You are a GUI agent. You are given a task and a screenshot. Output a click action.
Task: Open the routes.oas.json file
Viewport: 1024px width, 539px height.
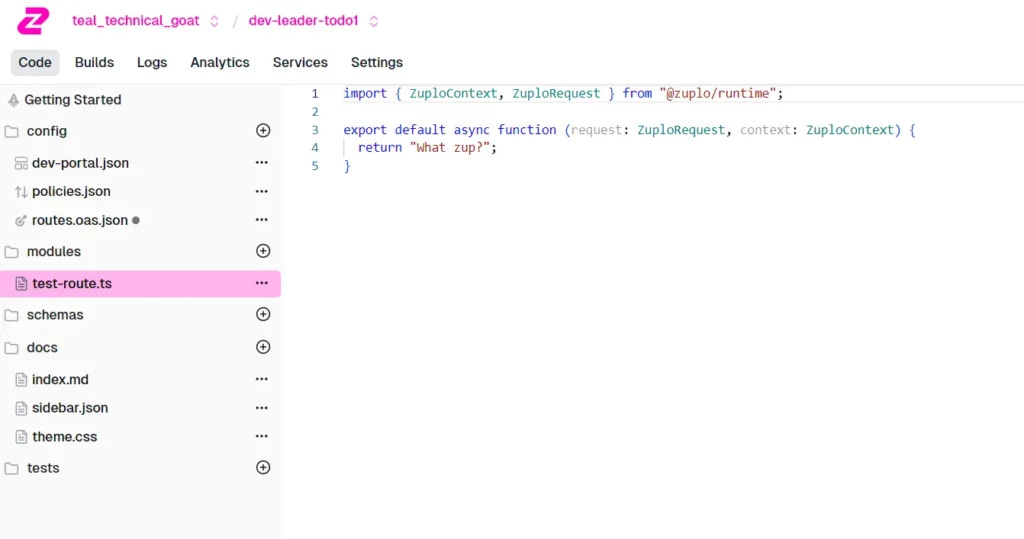(x=80, y=220)
